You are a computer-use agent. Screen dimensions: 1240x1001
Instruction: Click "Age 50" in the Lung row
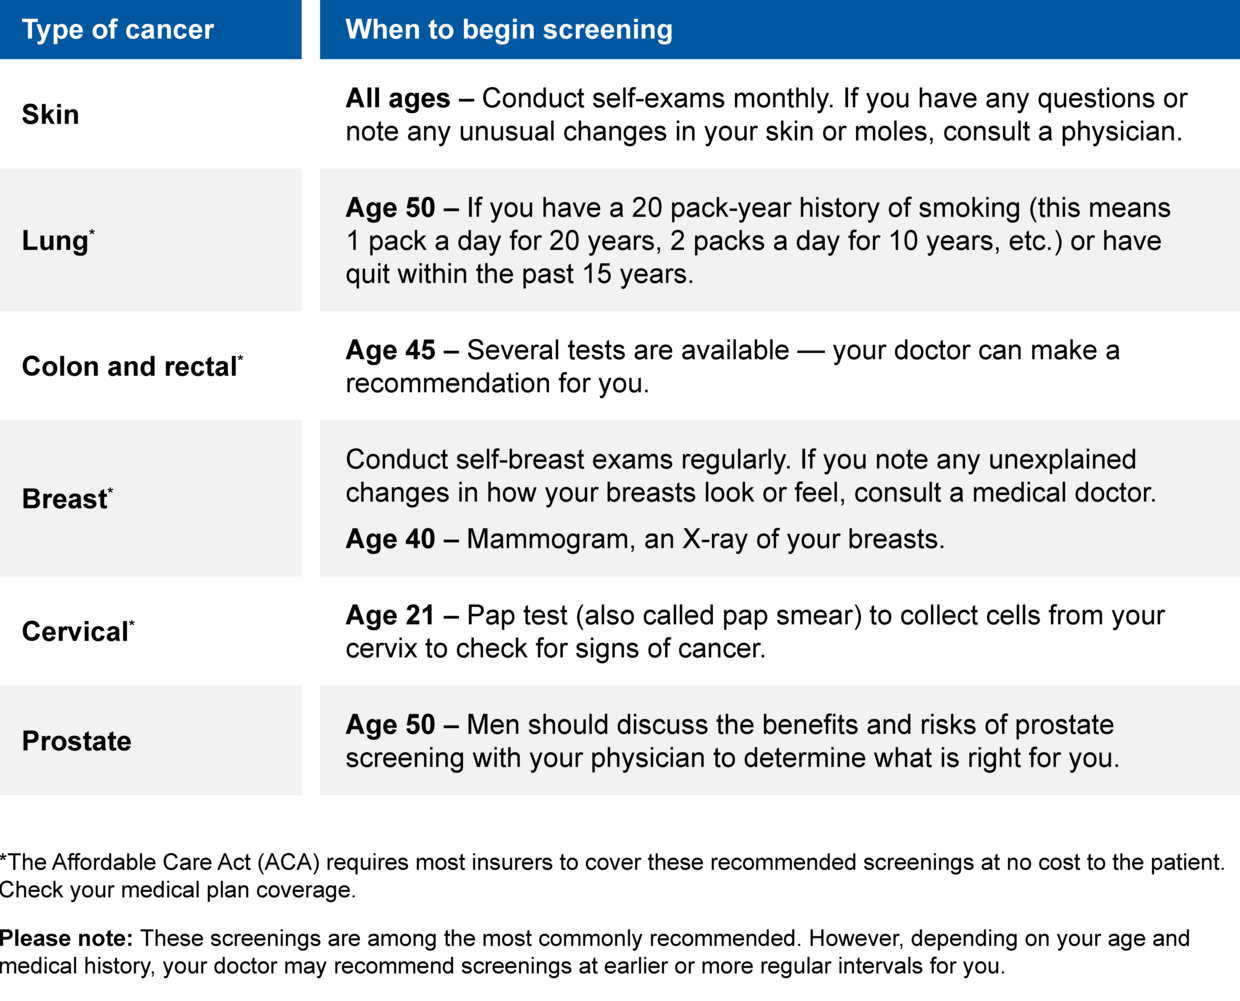(390, 208)
